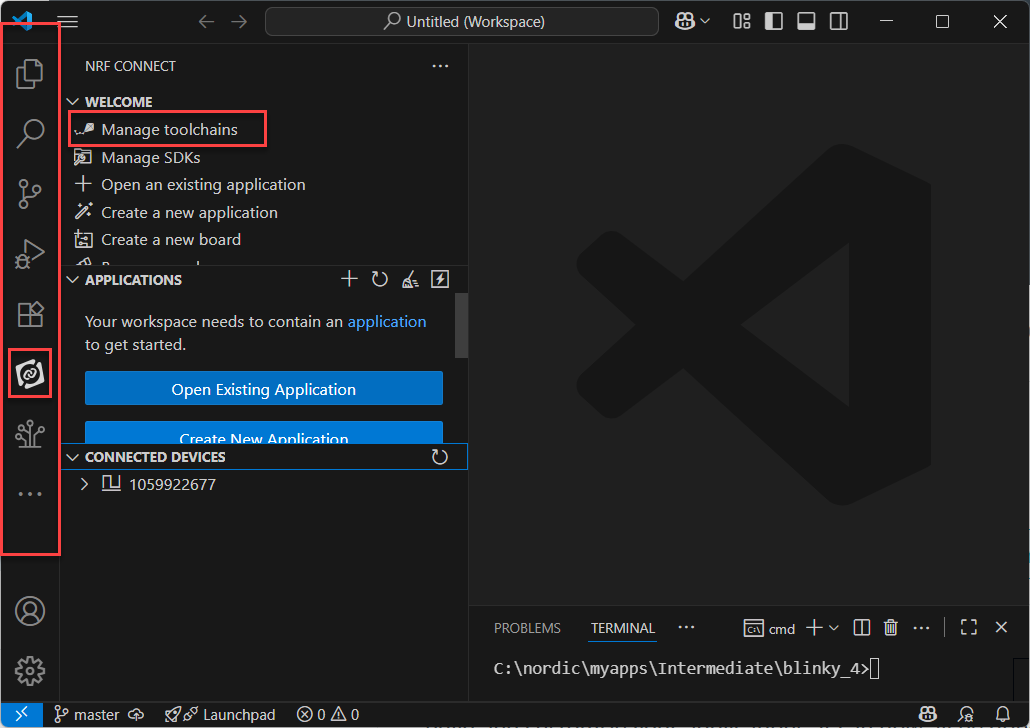Toggle the secondary side bar layout button

pos(839,21)
